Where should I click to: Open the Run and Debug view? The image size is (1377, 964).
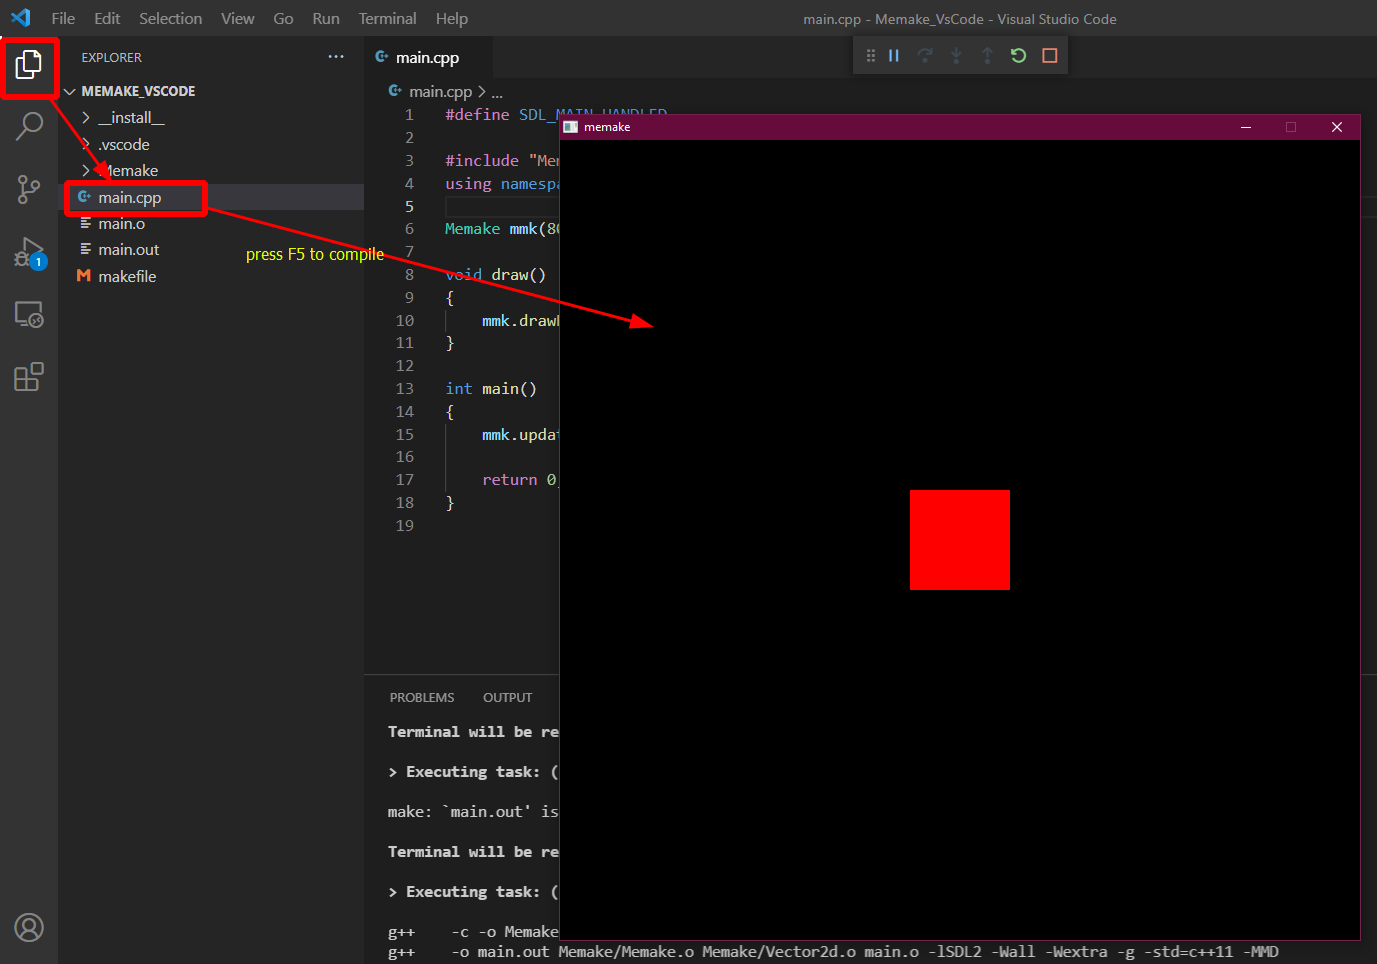(29, 252)
